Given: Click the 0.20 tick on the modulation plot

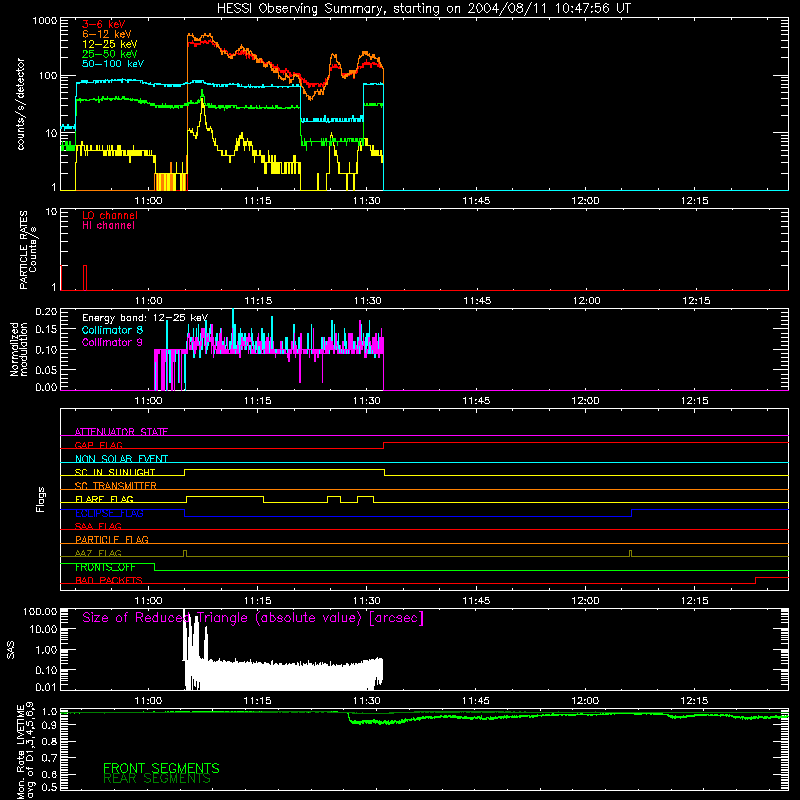Looking at the screenshot, I should click(46, 312).
